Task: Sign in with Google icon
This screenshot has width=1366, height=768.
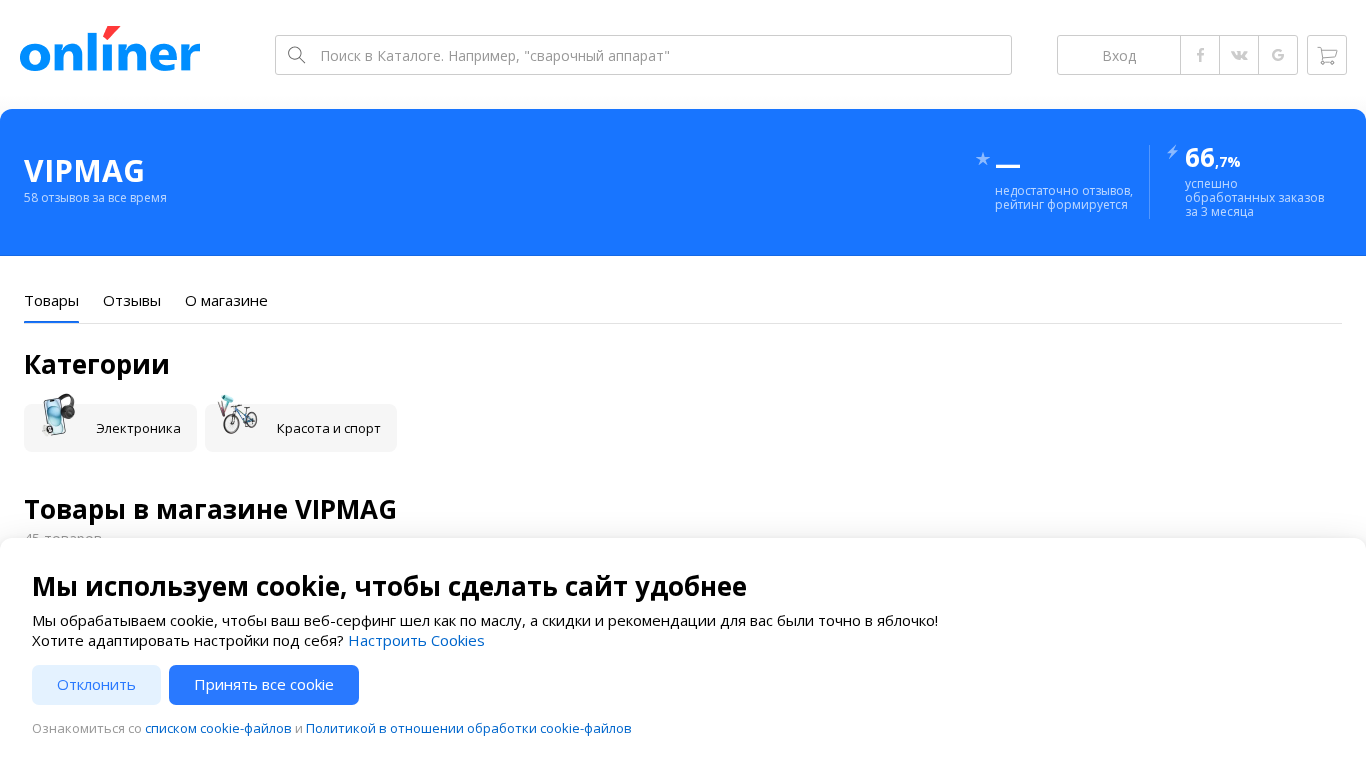Action: point(1278,55)
